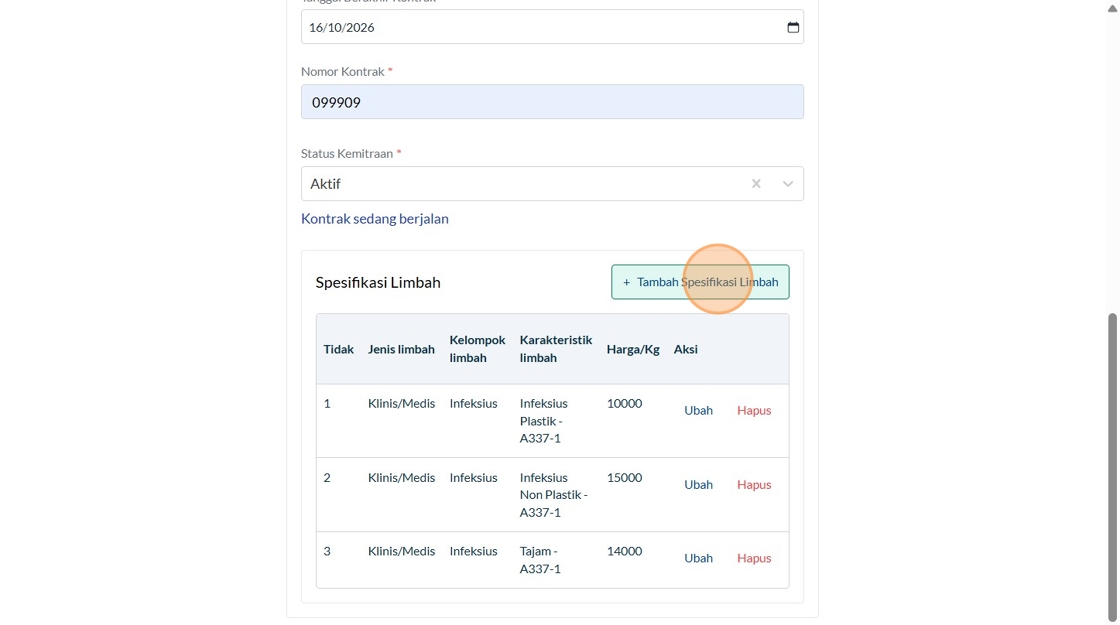The height and width of the screenshot is (625, 1120).
Task: Open the calendar picker icon in date field
Action: click(x=793, y=27)
